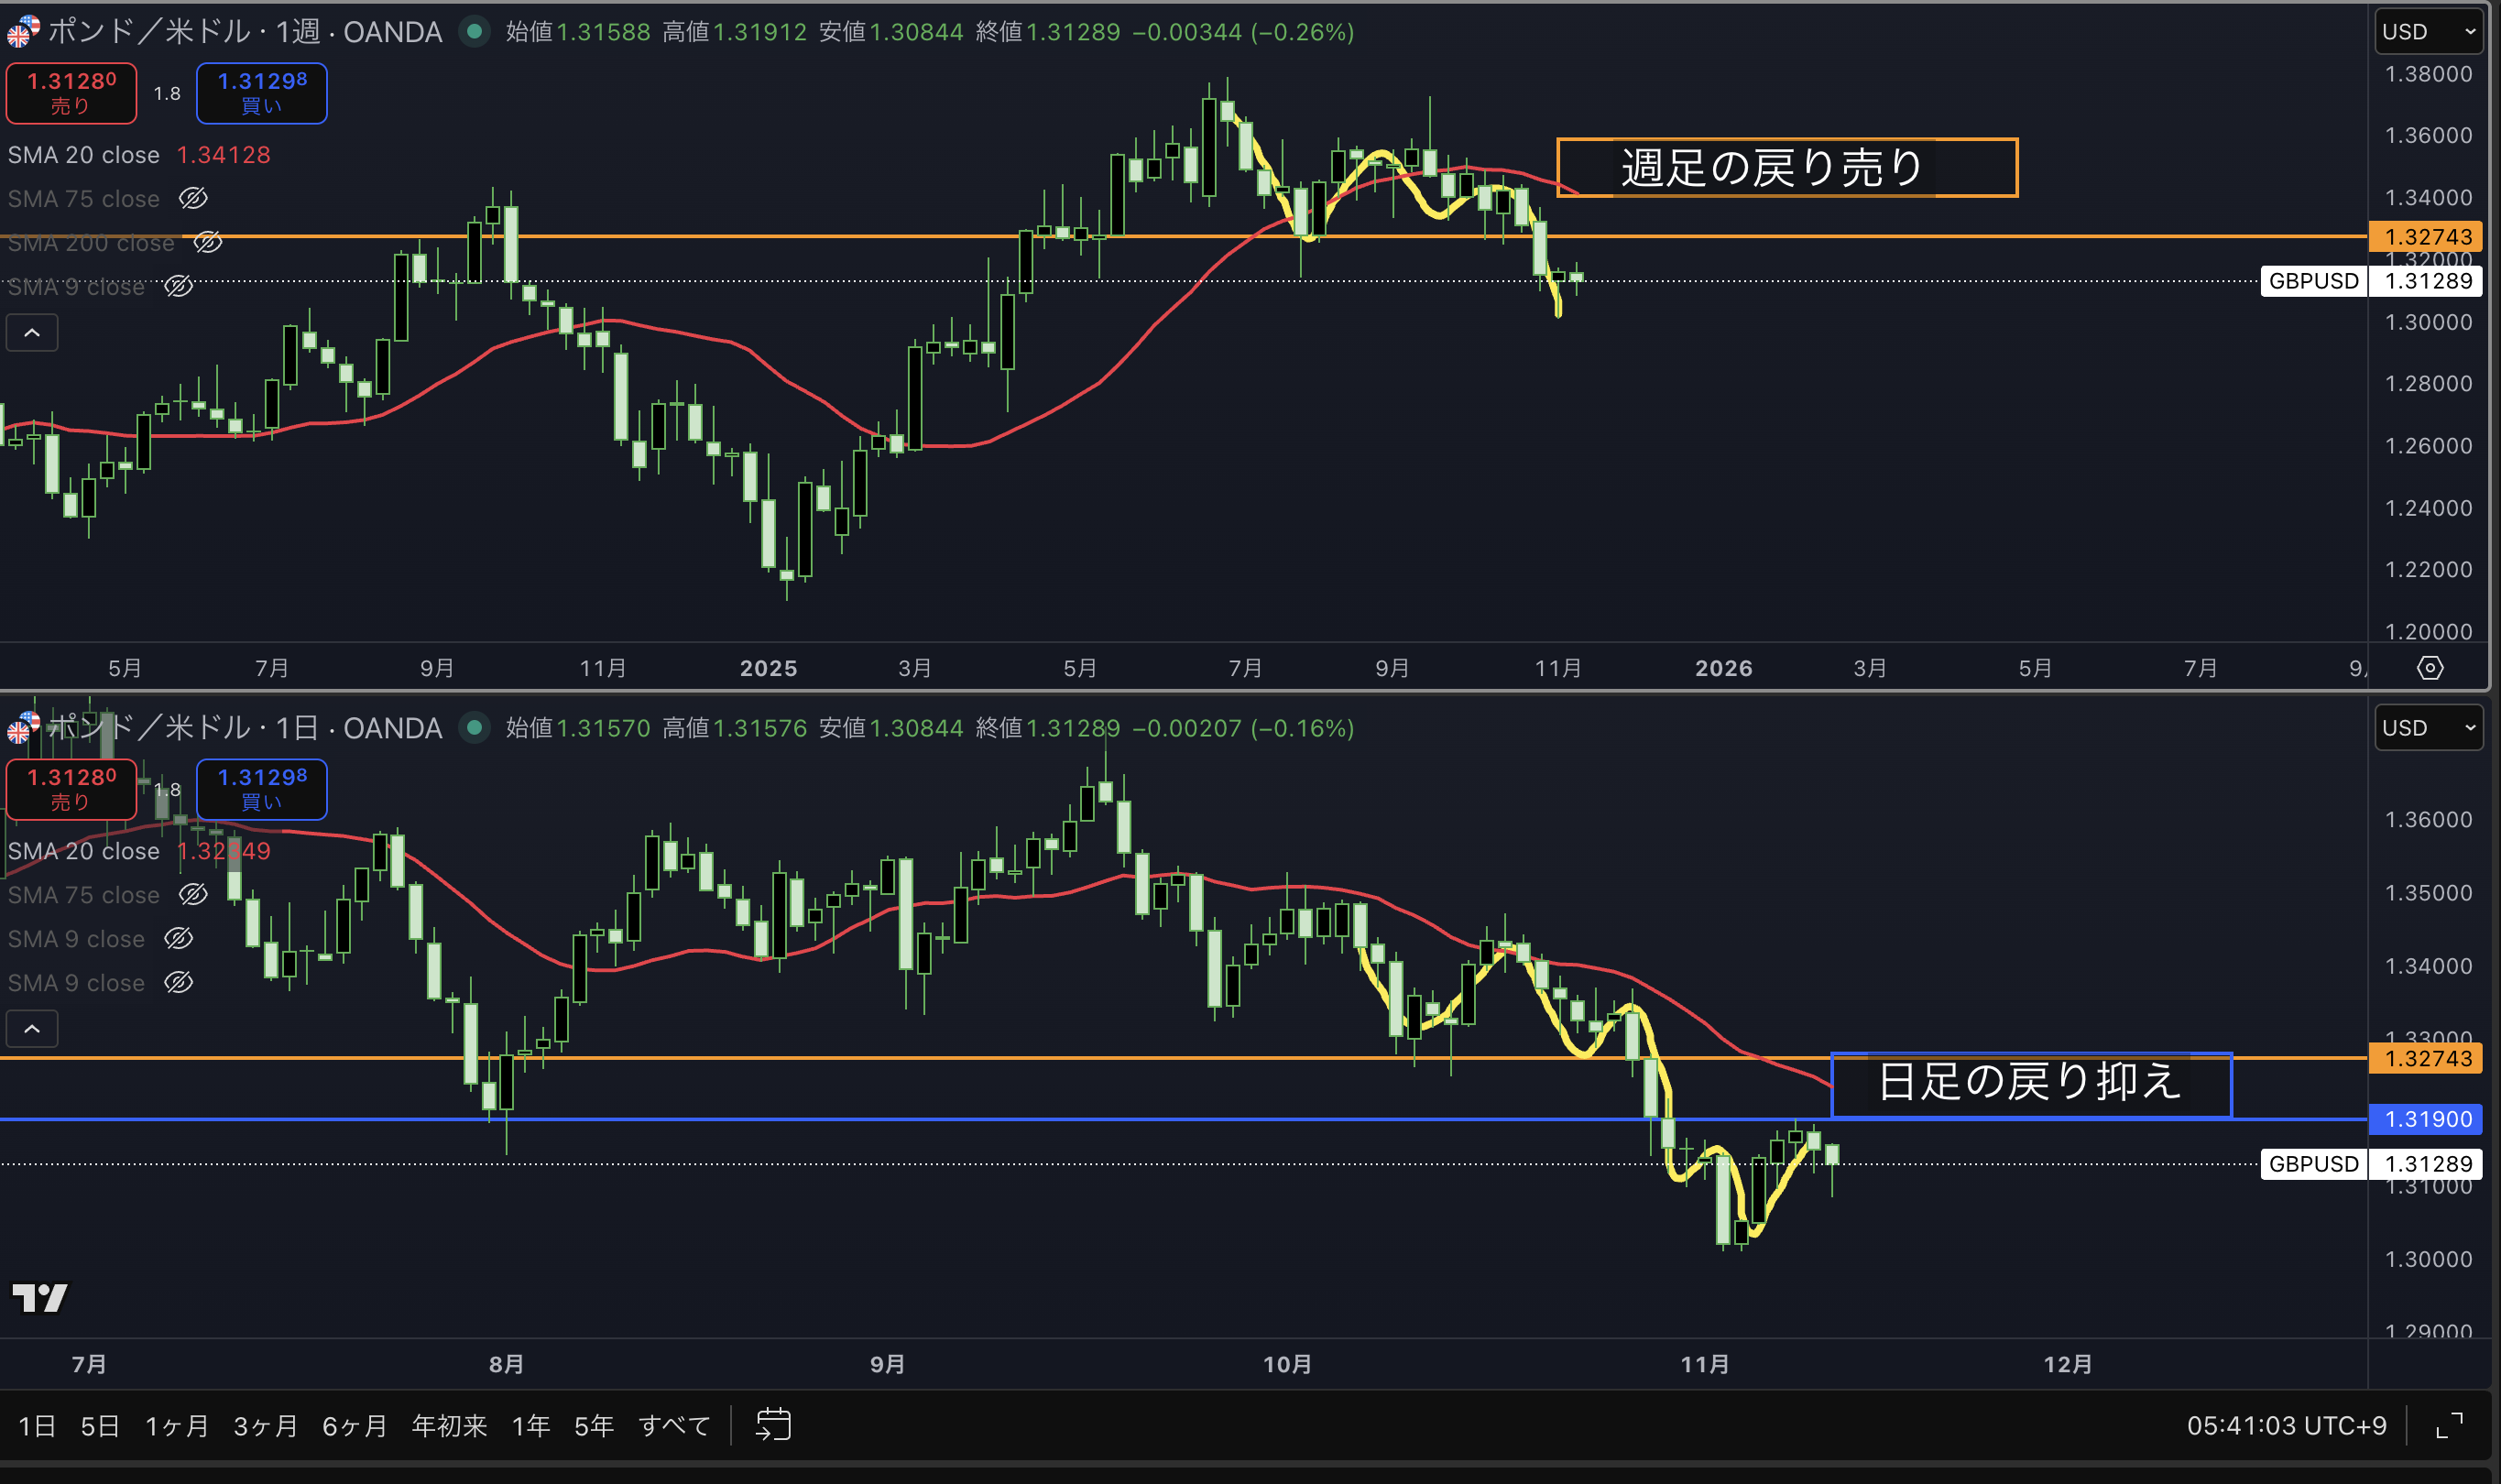The height and width of the screenshot is (1484, 2501).
Task: Collapse daily chart indicator legend
Action: click(x=32, y=1029)
